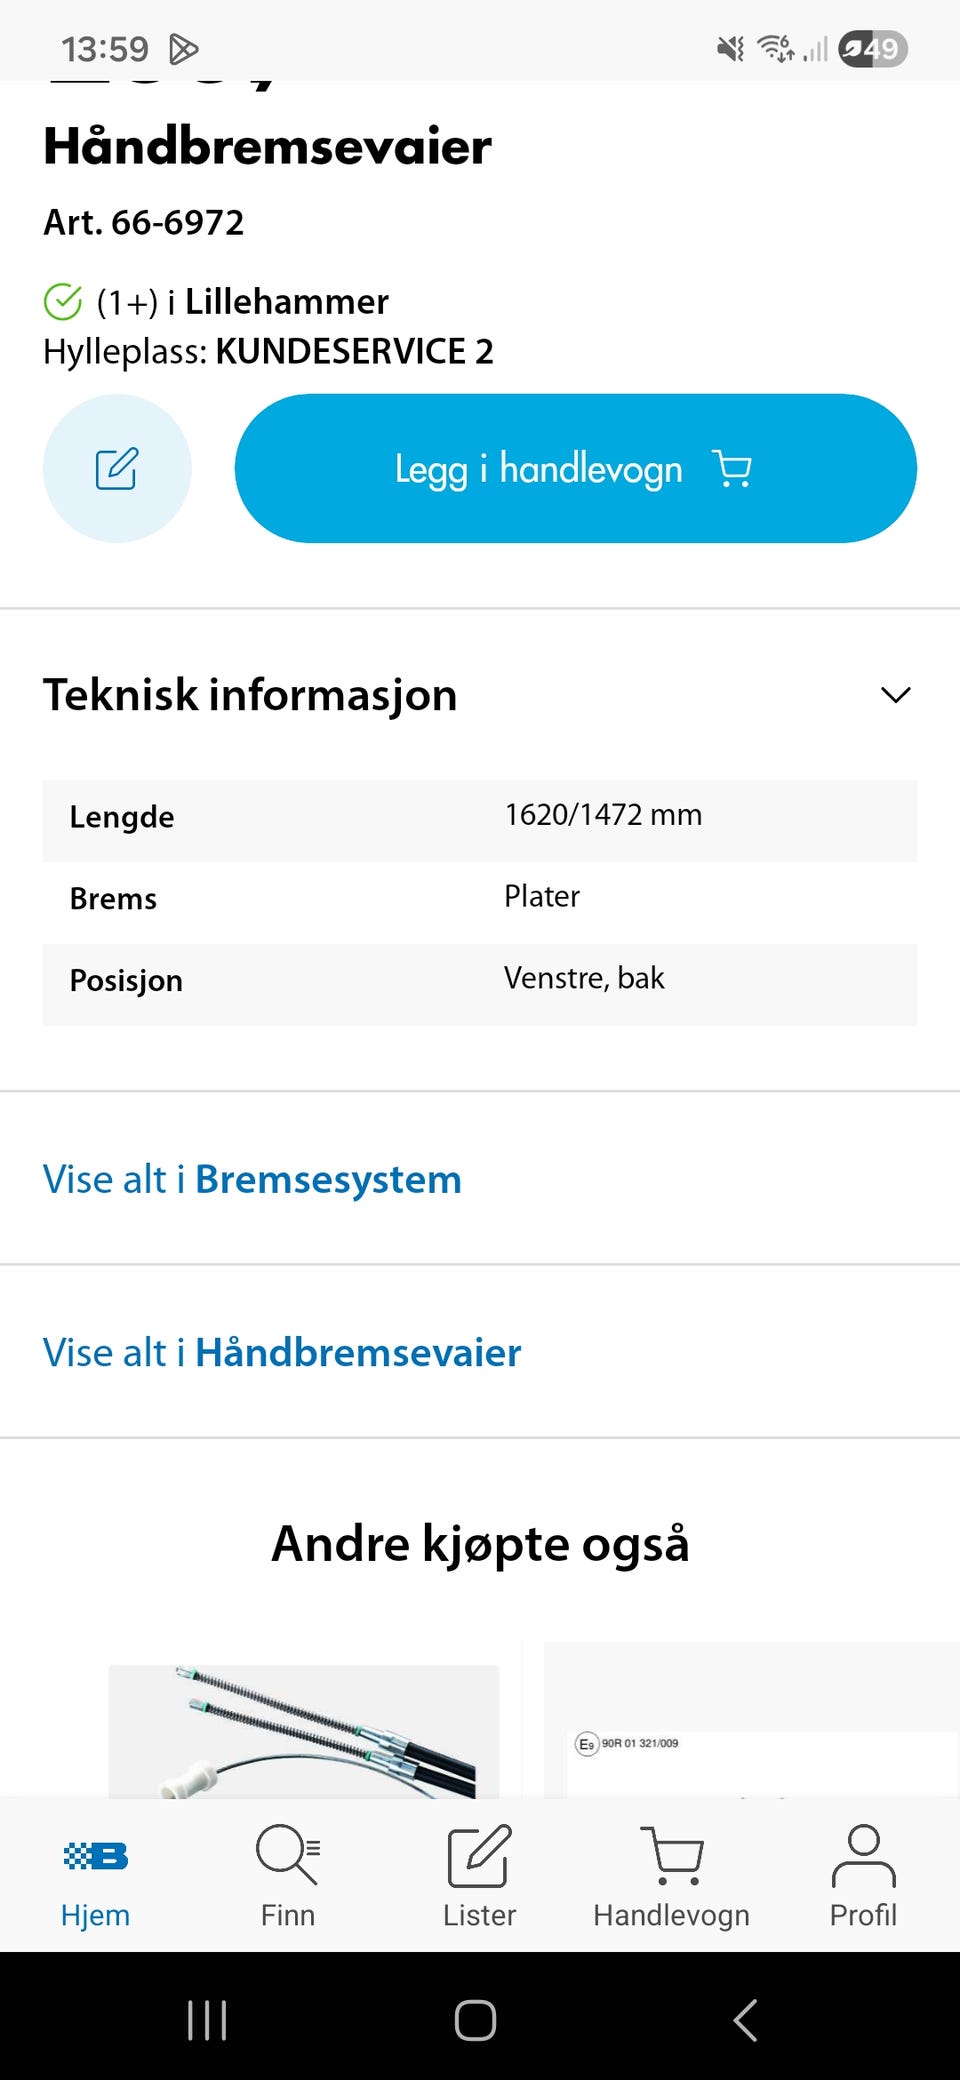
Task: Collapse the Teknisk informasjon chevron
Action: [x=895, y=695]
